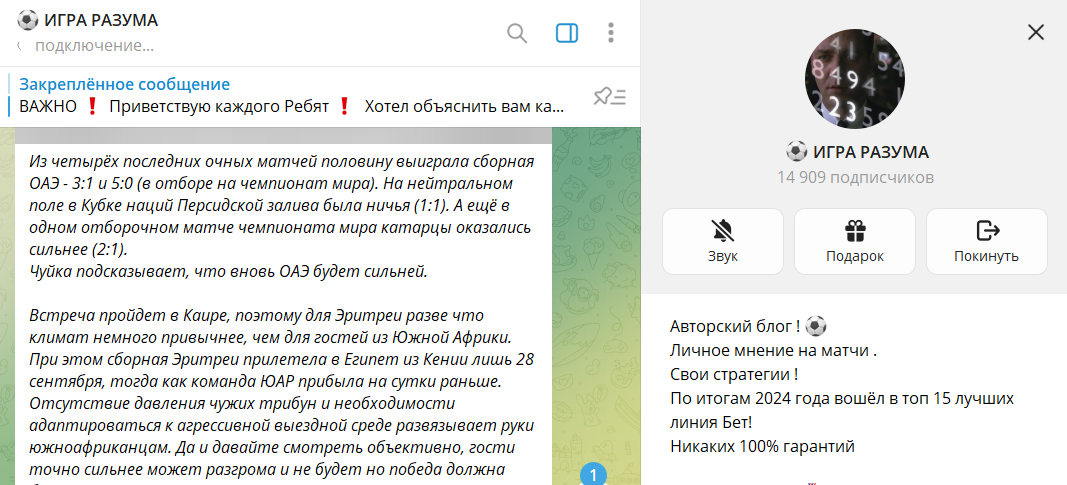Mute channel with the Звук button

(x=723, y=241)
